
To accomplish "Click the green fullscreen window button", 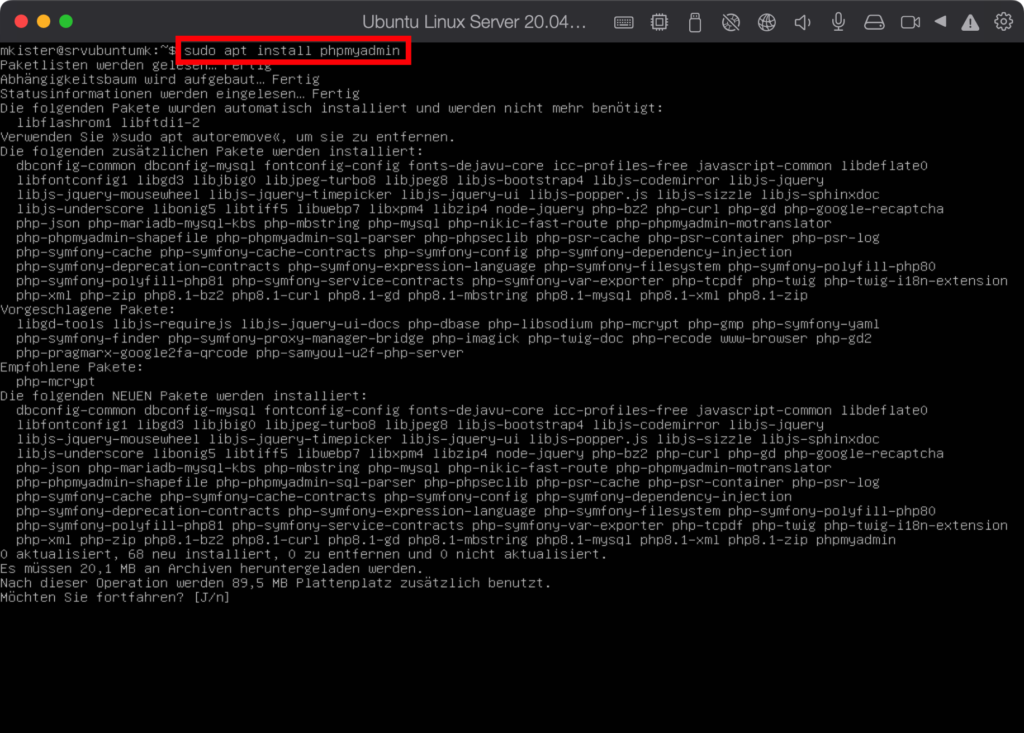I will tap(66, 22).
